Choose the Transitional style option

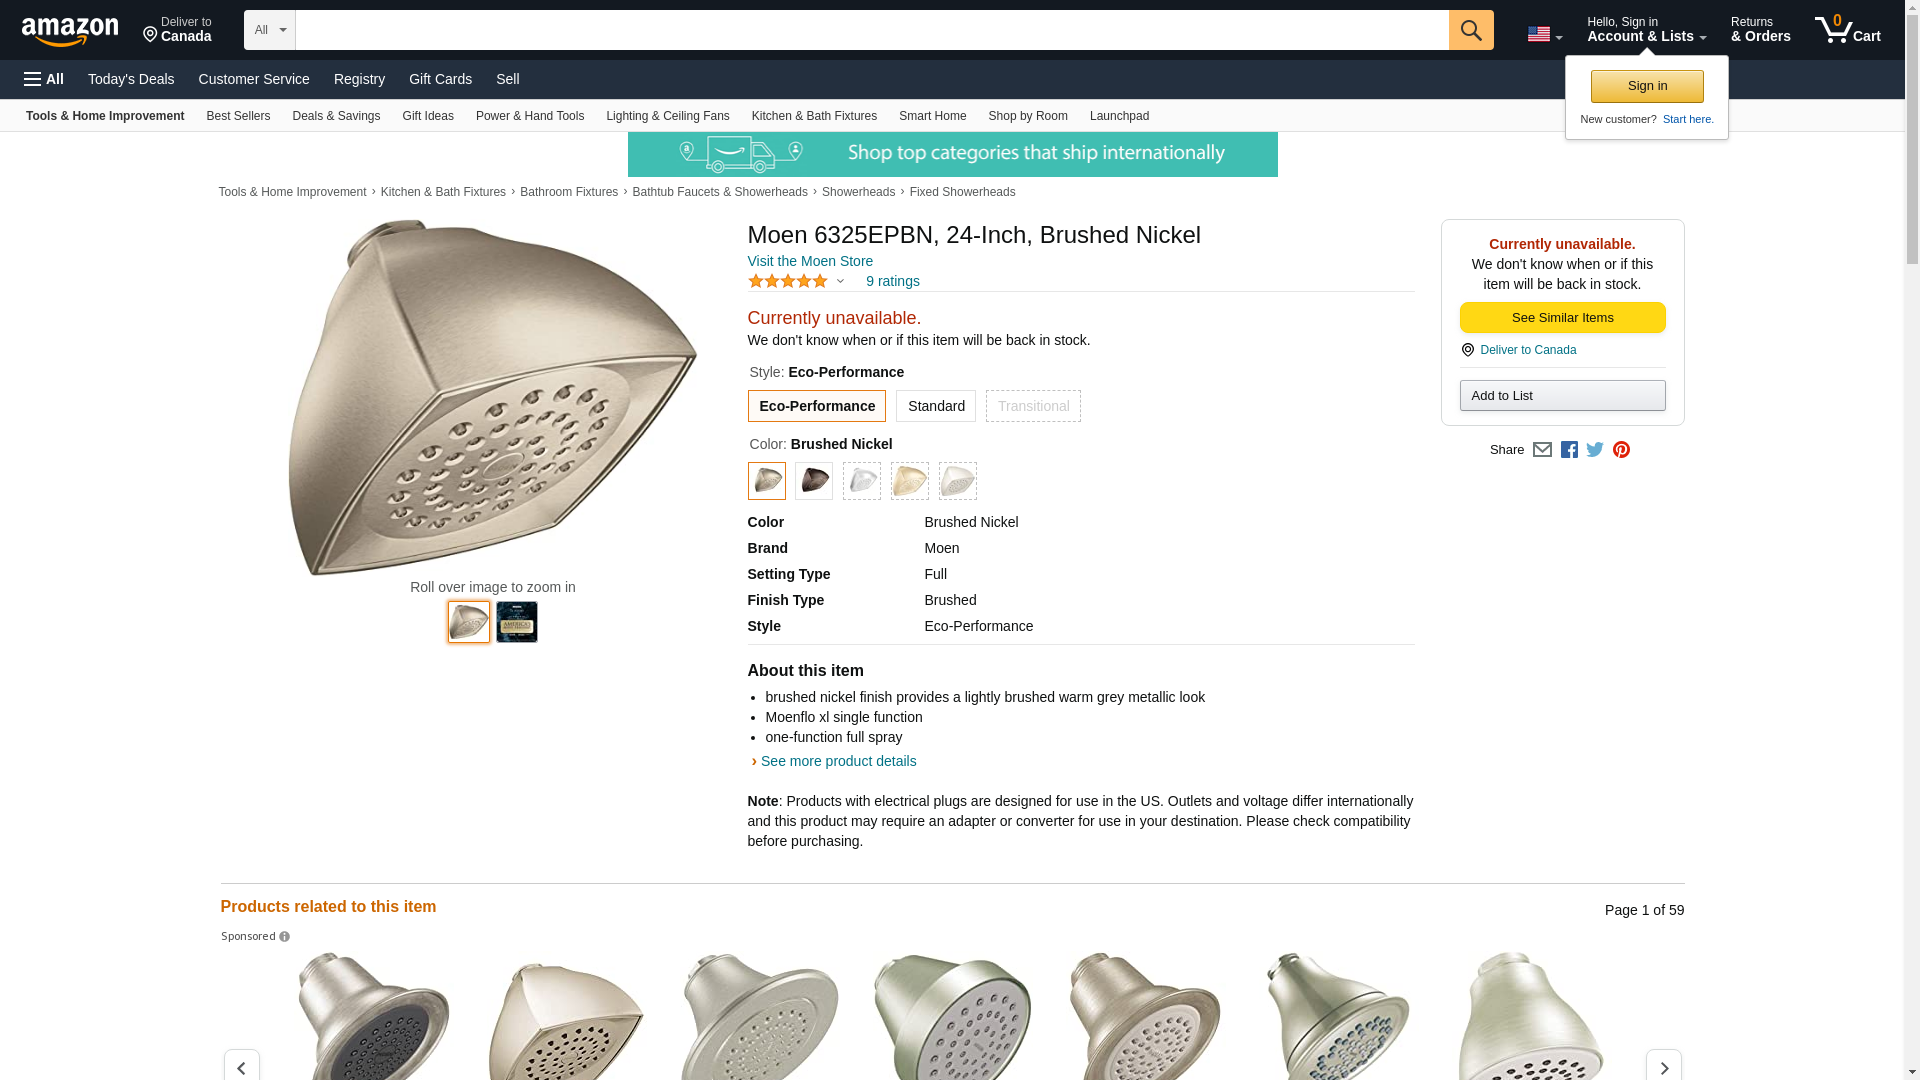click(x=1033, y=406)
